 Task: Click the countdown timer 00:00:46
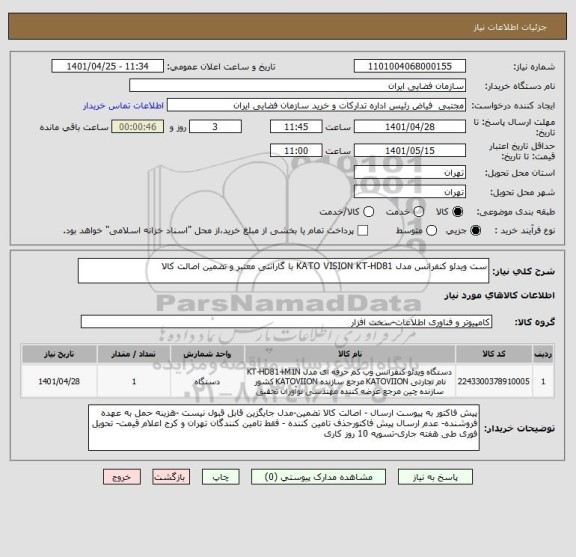coord(138,127)
